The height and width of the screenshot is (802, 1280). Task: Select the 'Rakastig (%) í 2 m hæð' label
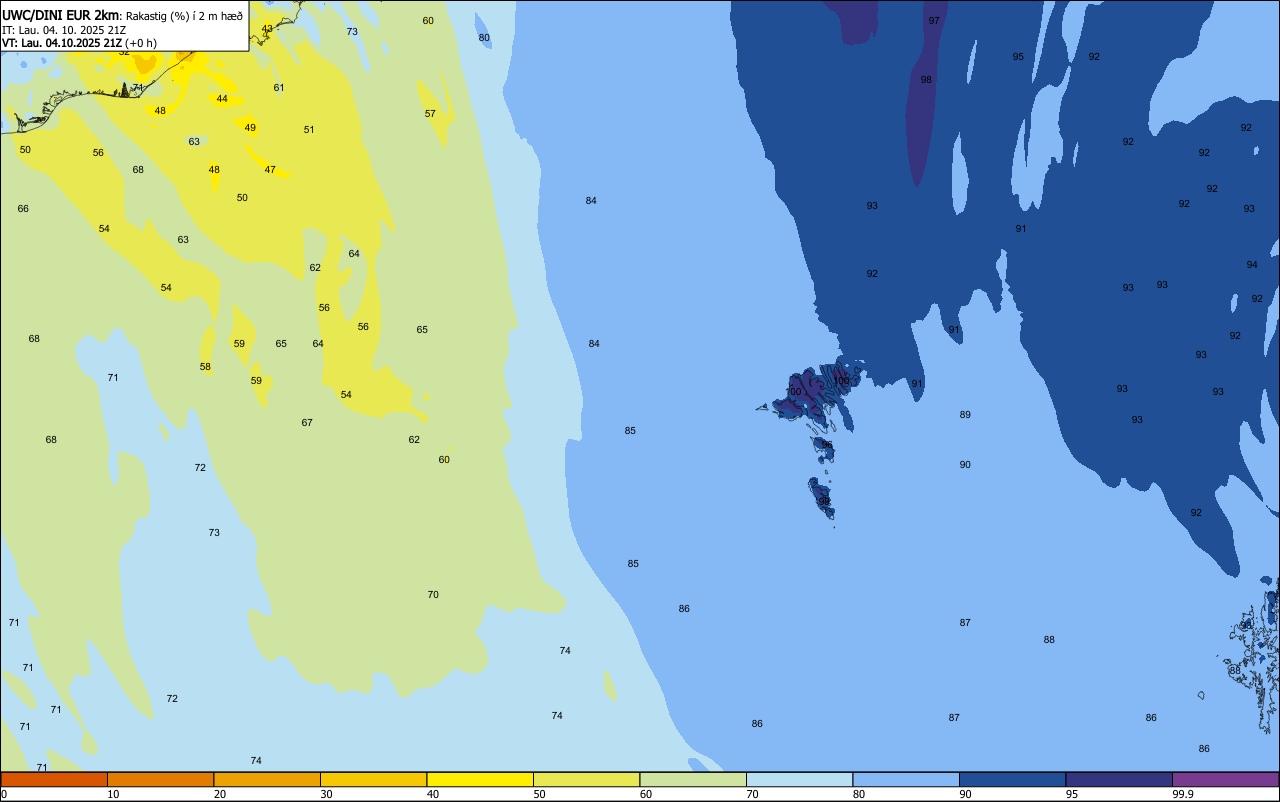(x=185, y=15)
